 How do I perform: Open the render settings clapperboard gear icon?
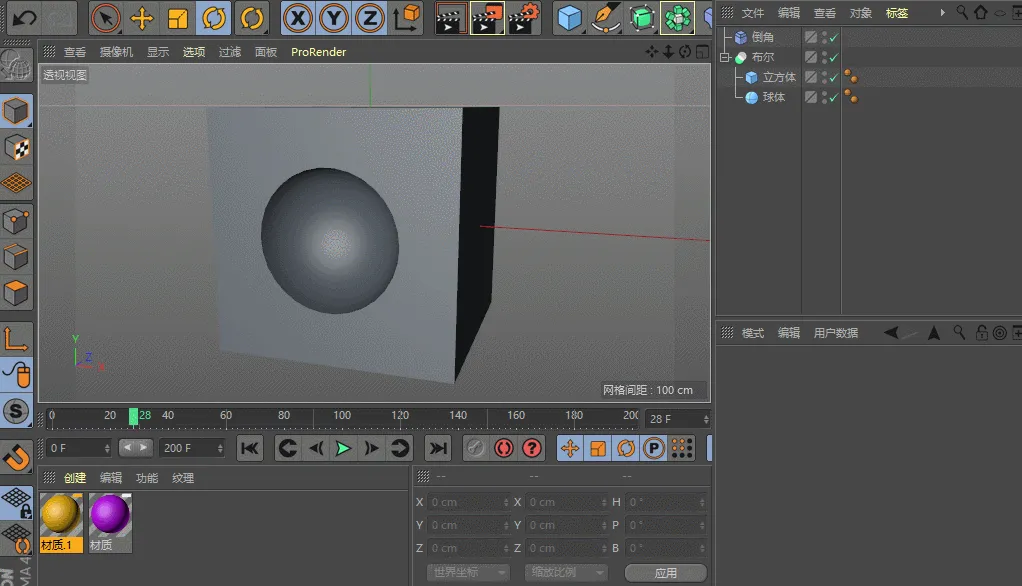tap(525, 18)
